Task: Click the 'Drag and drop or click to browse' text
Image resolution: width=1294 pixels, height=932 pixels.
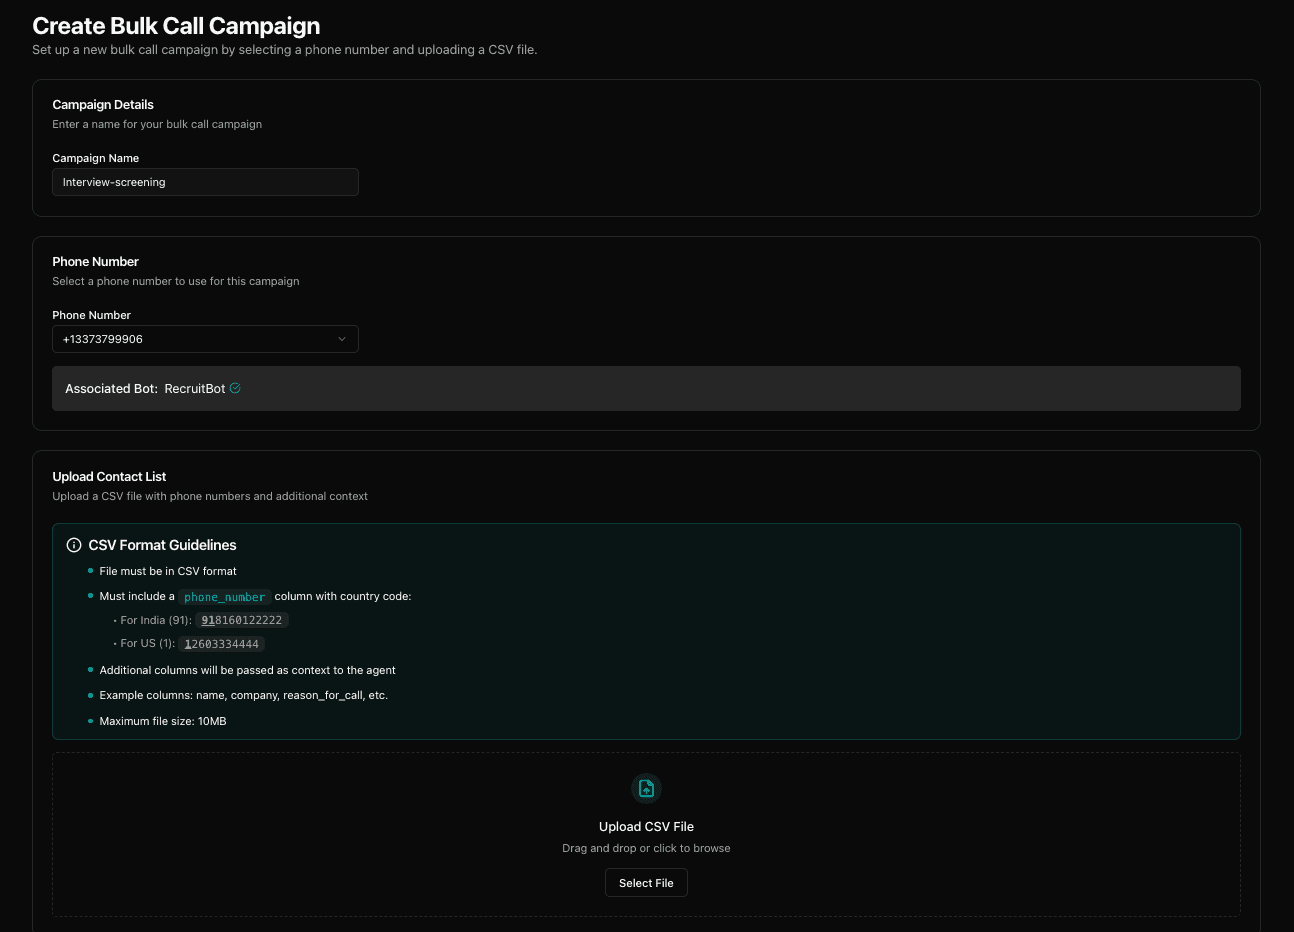Action: (x=646, y=848)
